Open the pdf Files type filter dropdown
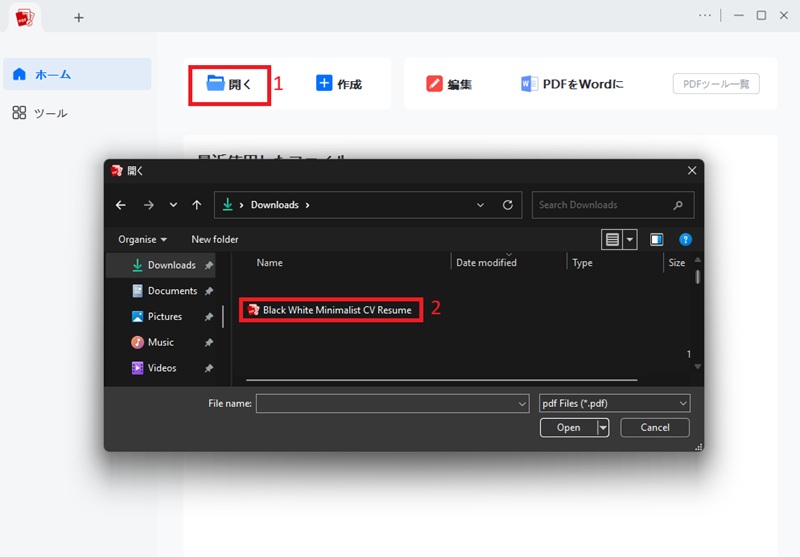Viewport: 800px width, 557px height. click(615, 403)
